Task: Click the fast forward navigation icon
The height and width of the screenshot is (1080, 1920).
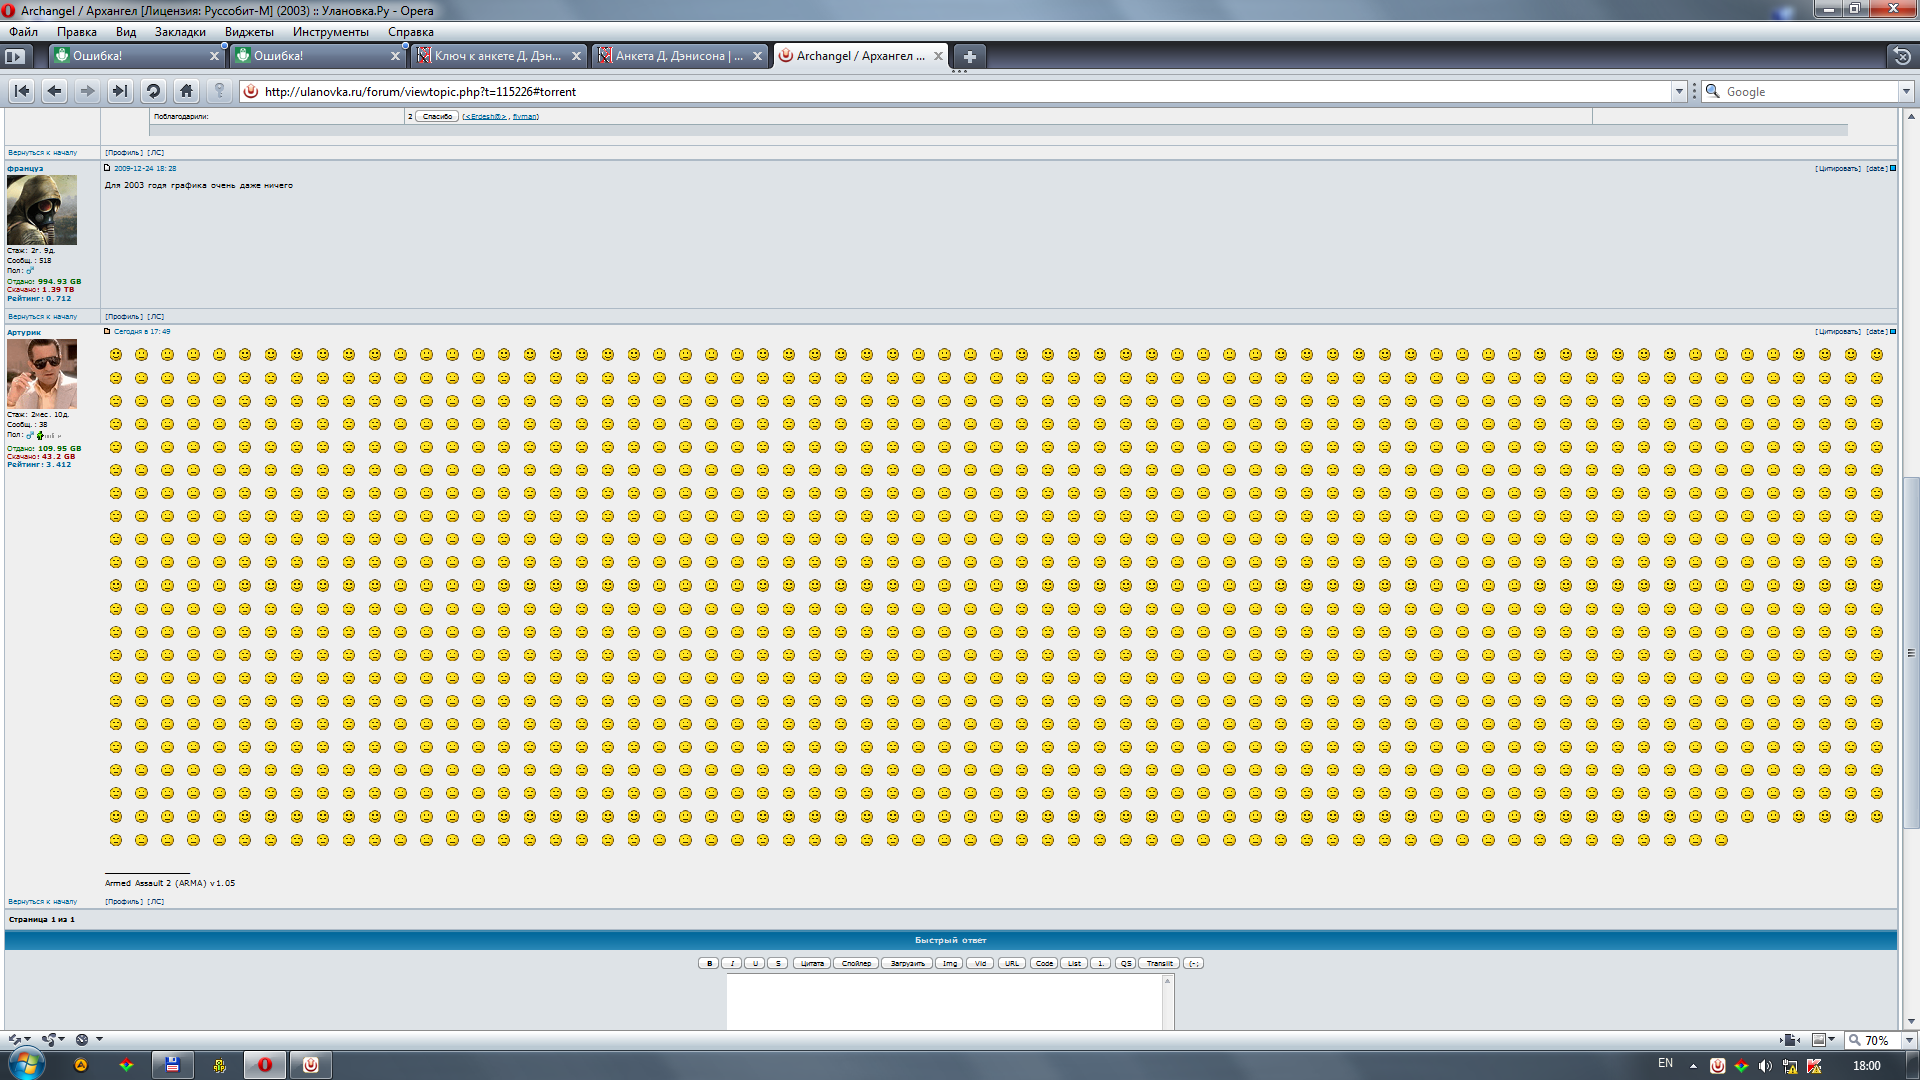Action: [119, 91]
